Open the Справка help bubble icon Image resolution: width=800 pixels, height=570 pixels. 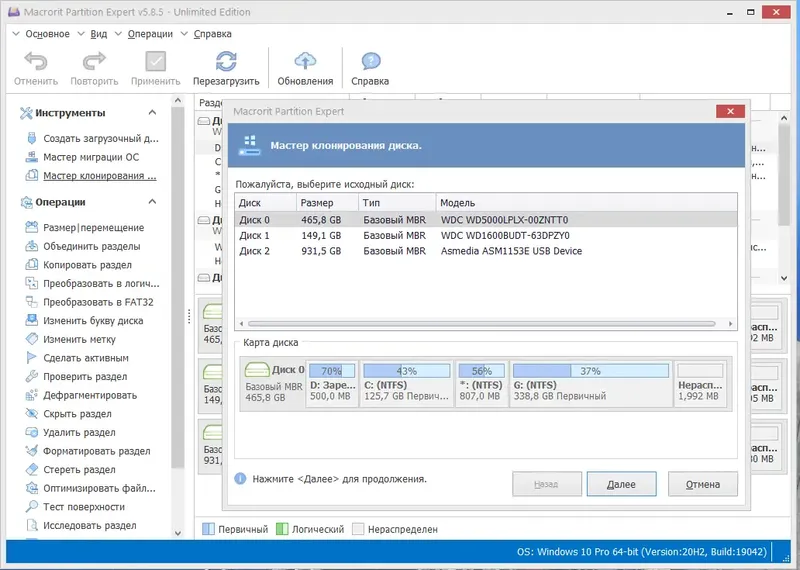pos(370,61)
